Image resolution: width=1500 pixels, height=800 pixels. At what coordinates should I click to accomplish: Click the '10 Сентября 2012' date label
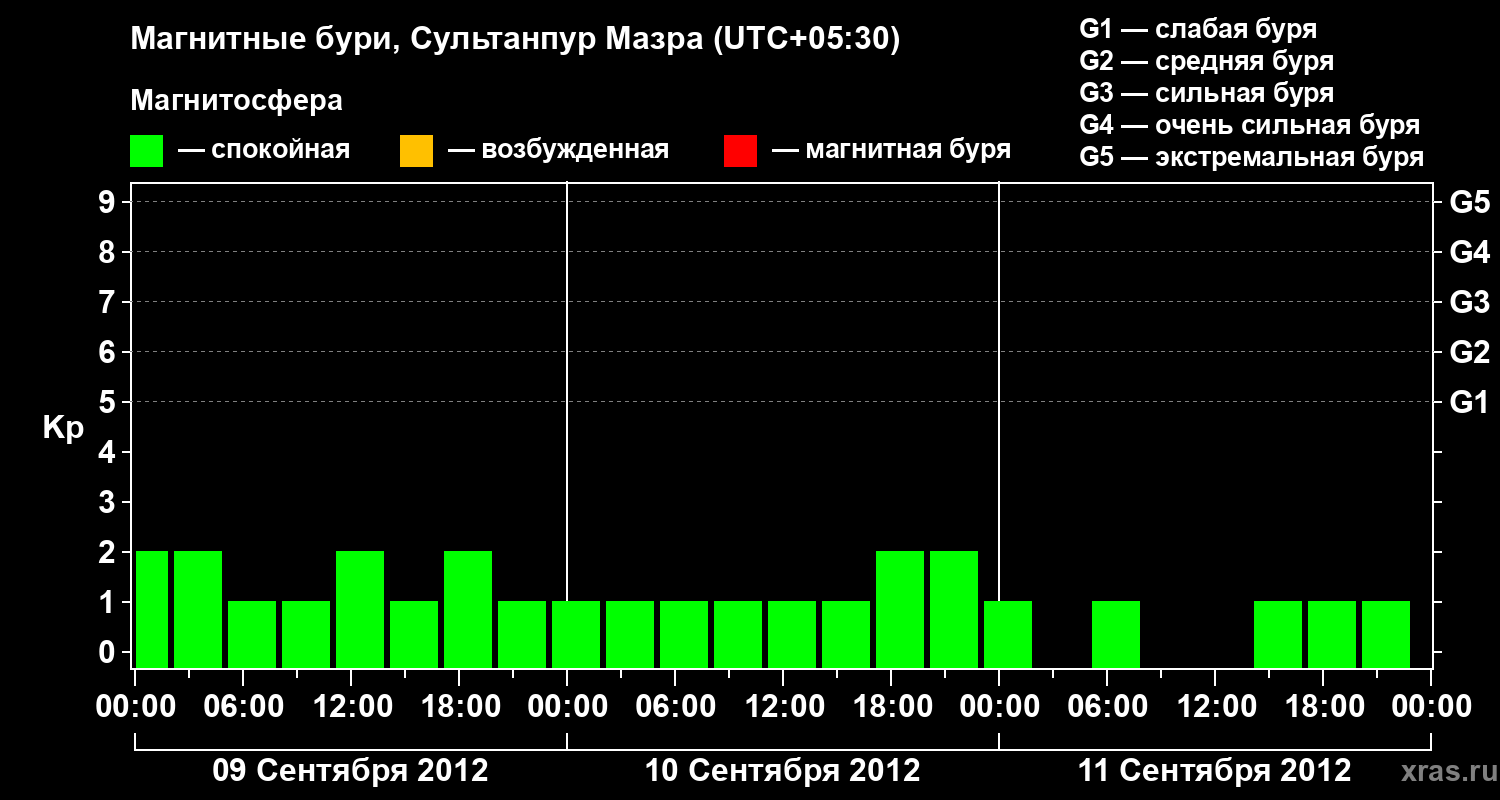(783, 771)
